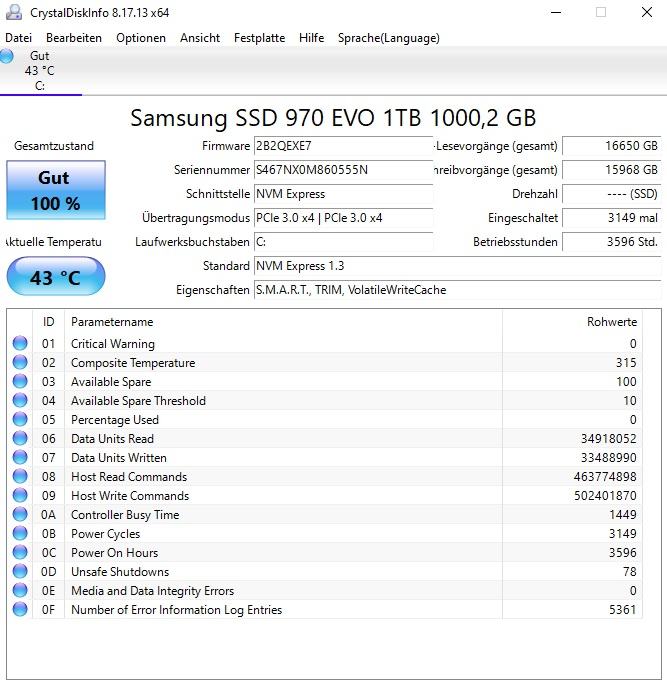The height and width of the screenshot is (686, 667).
Task: Open the Optionen menu
Action: click(141, 38)
